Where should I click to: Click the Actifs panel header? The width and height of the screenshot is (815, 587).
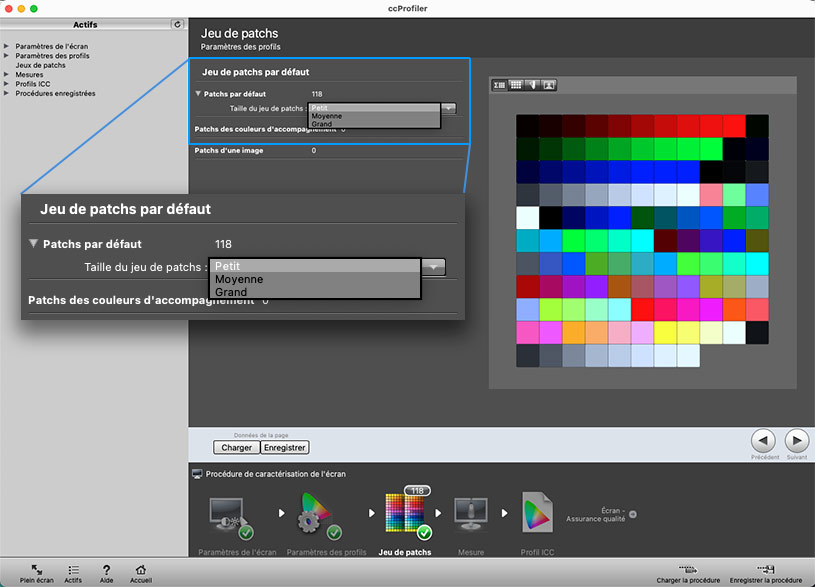pos(85,24)
